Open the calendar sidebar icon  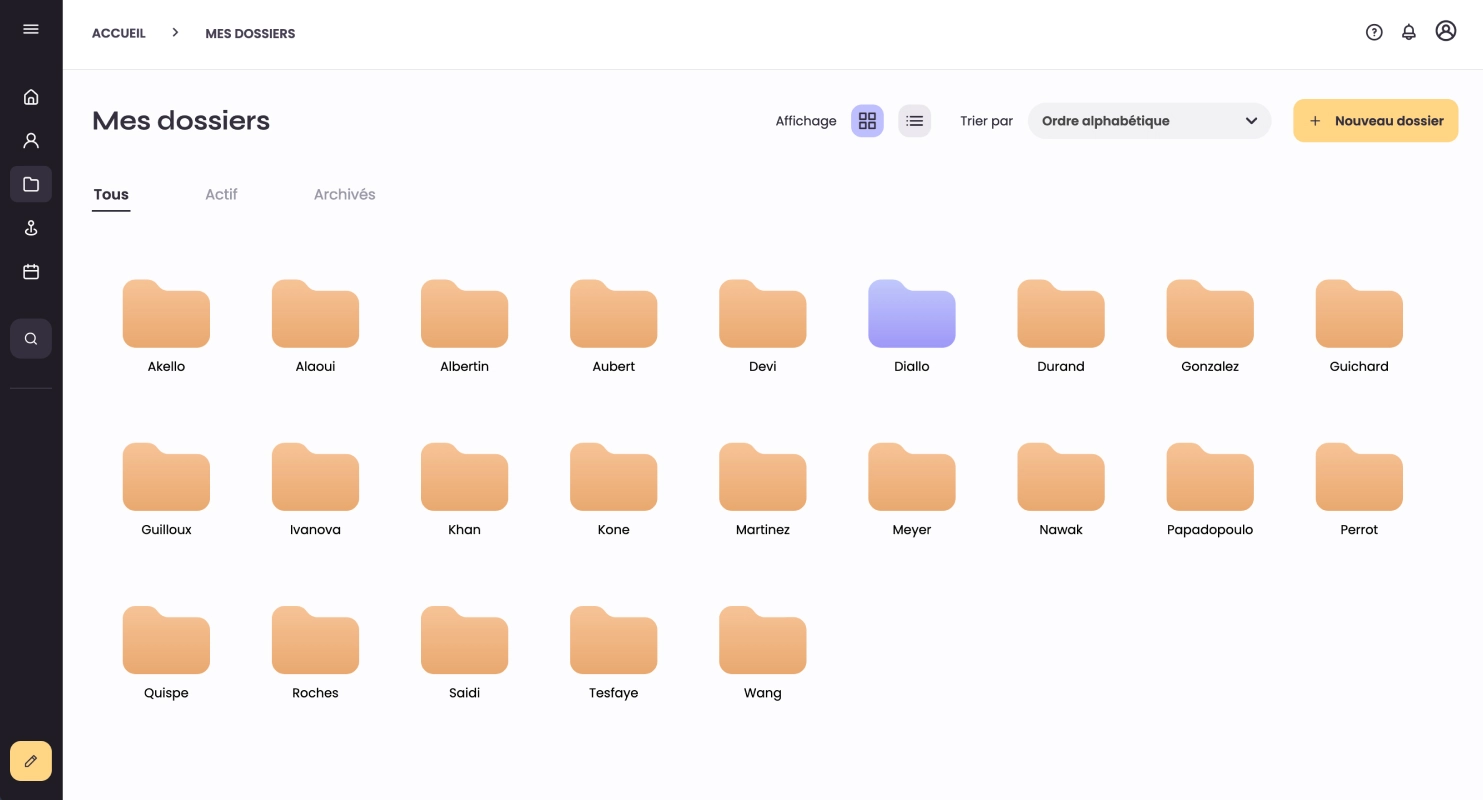tap(31, 272)
